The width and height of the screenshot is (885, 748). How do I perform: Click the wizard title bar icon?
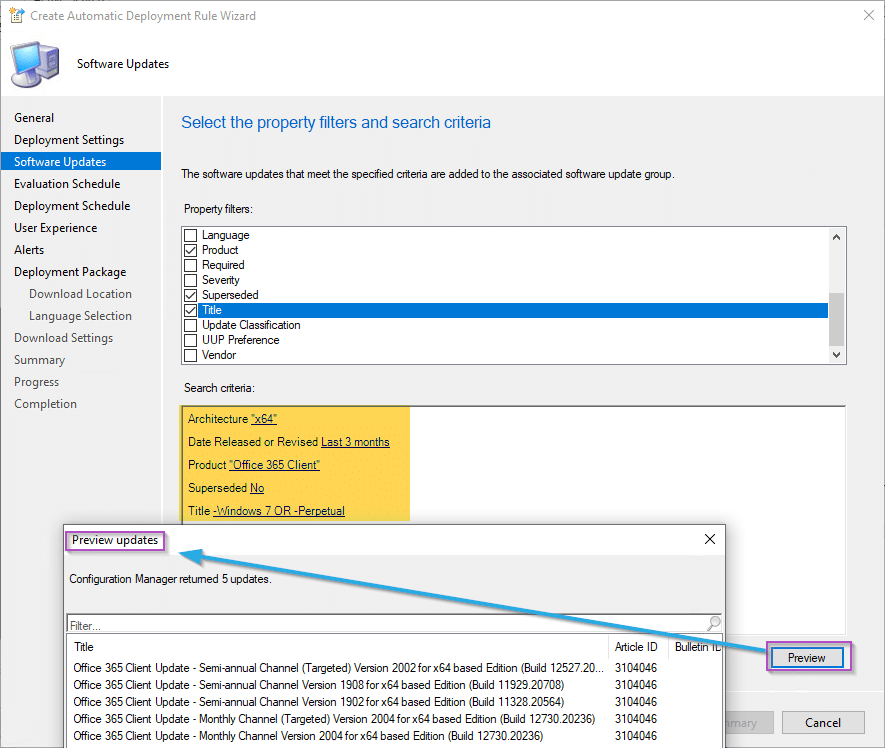(17, 16)
